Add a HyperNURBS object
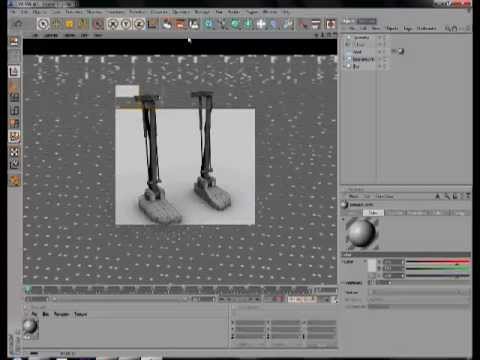 point(235,24)
